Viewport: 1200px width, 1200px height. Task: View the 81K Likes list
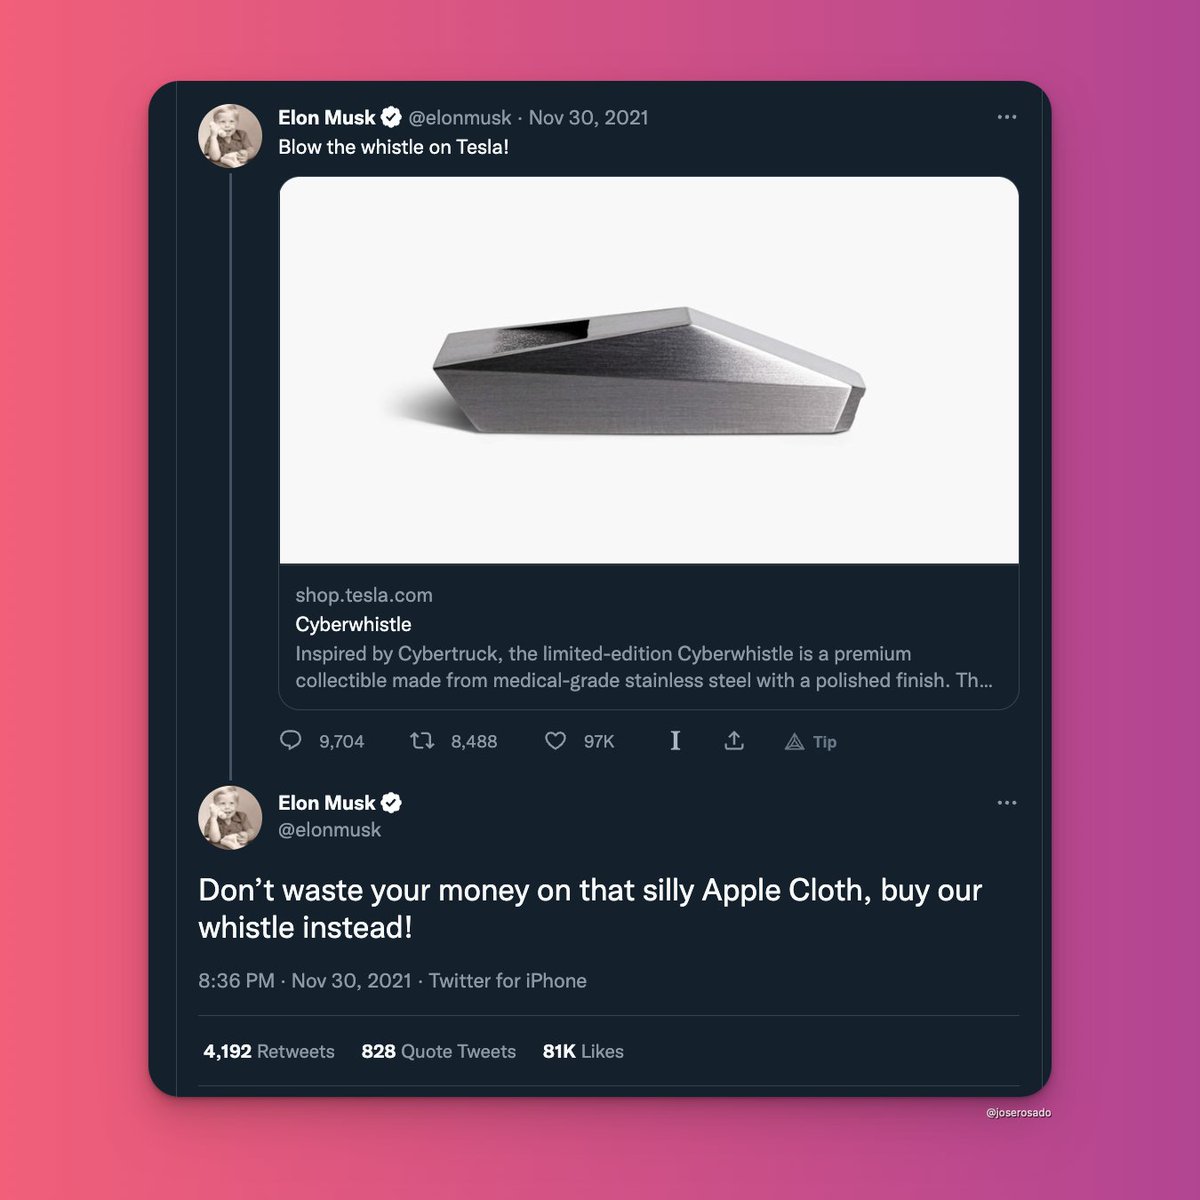(583, 1051)
